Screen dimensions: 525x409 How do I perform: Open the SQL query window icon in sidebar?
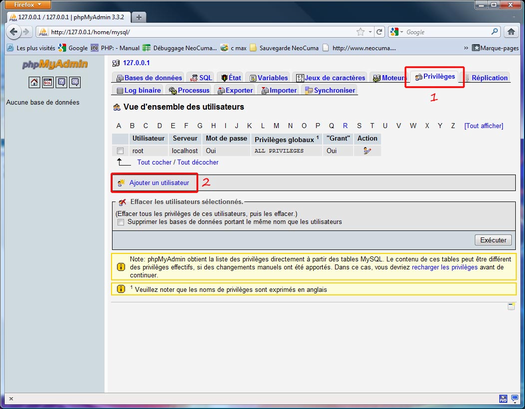coord(48,82)
